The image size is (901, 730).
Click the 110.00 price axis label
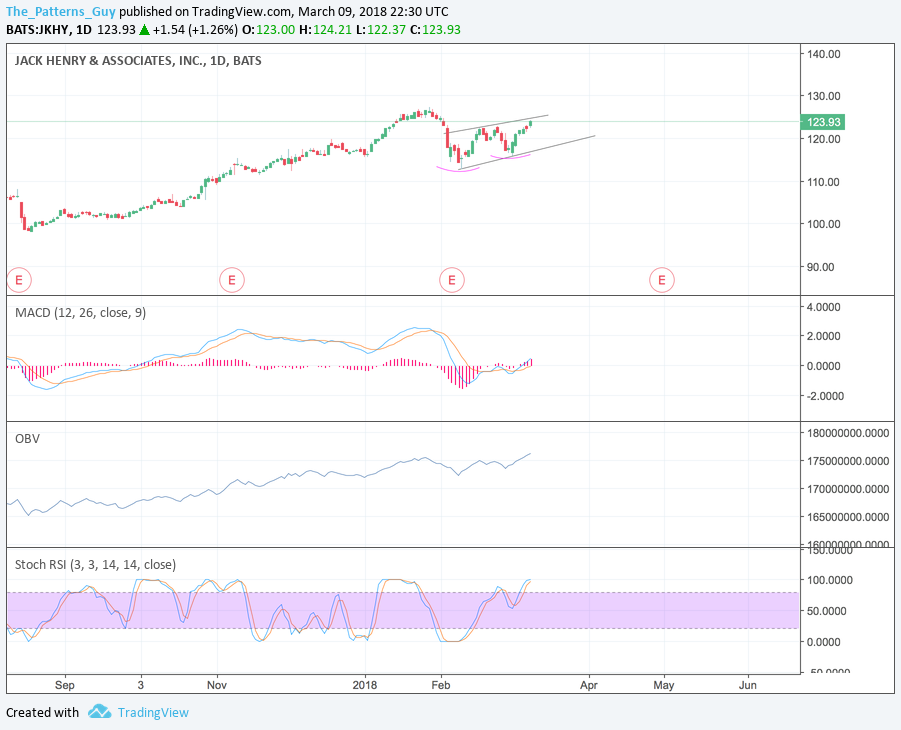coord(823,182)
